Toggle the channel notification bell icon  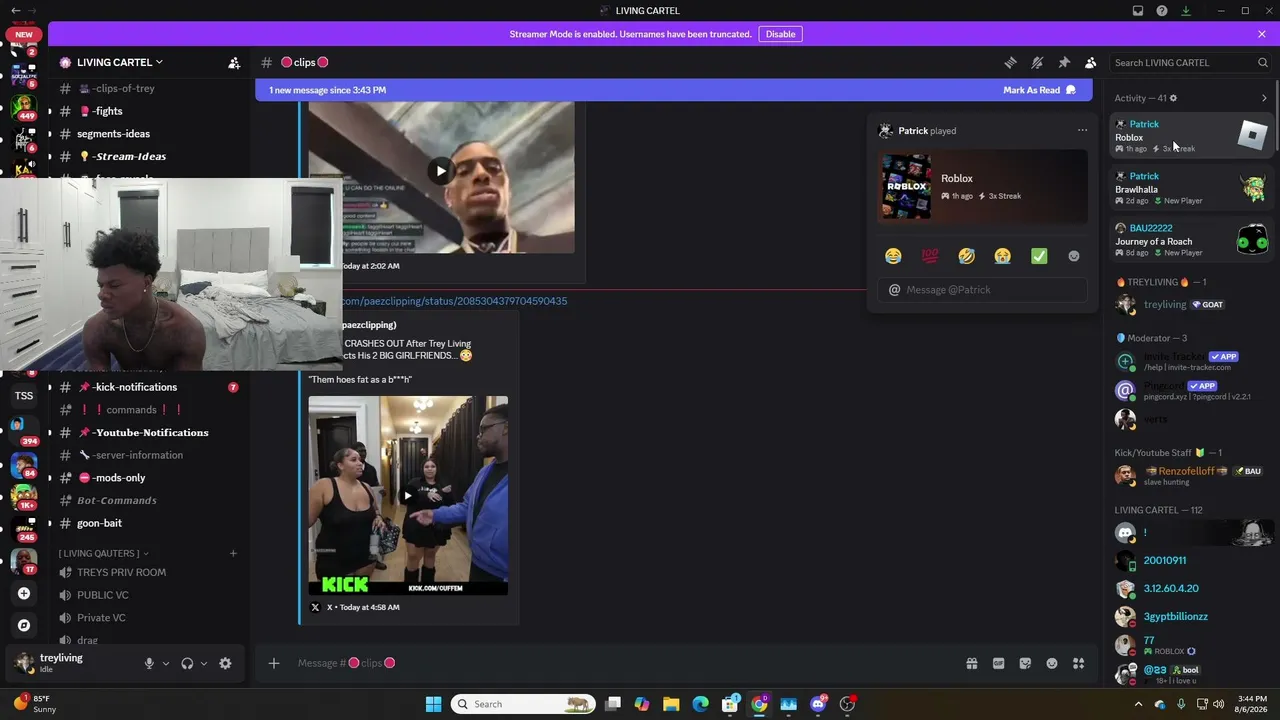pos(1037,62)
